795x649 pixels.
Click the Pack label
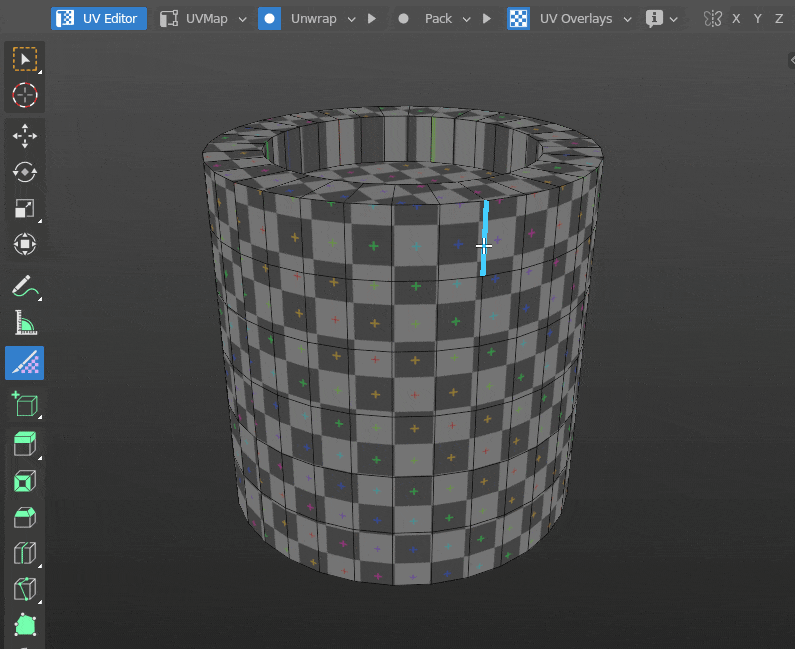438,19
